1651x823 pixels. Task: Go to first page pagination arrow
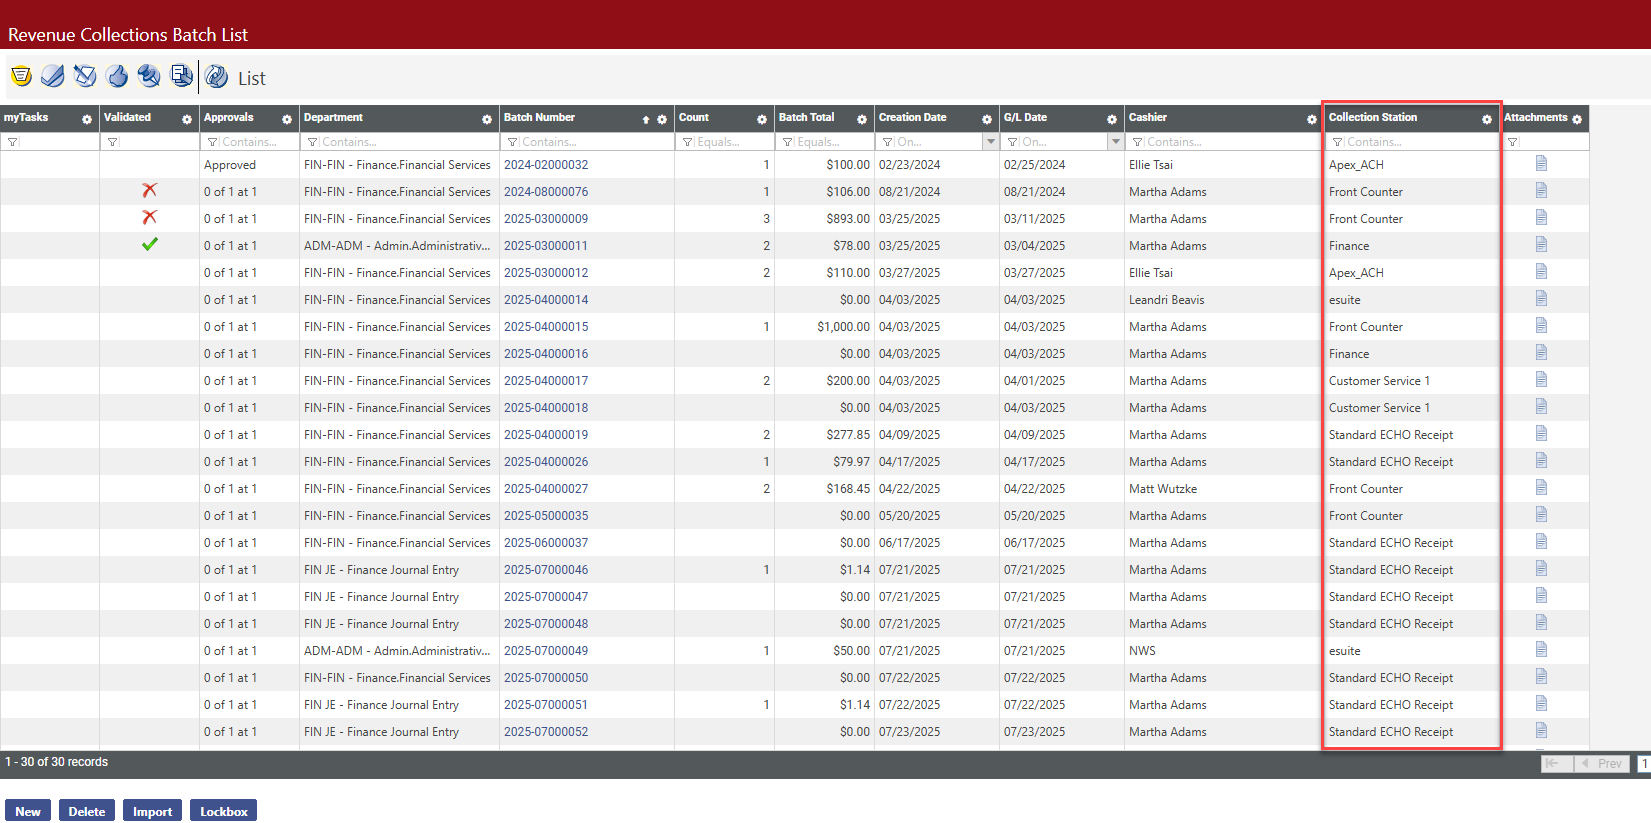pos(1556,763)
